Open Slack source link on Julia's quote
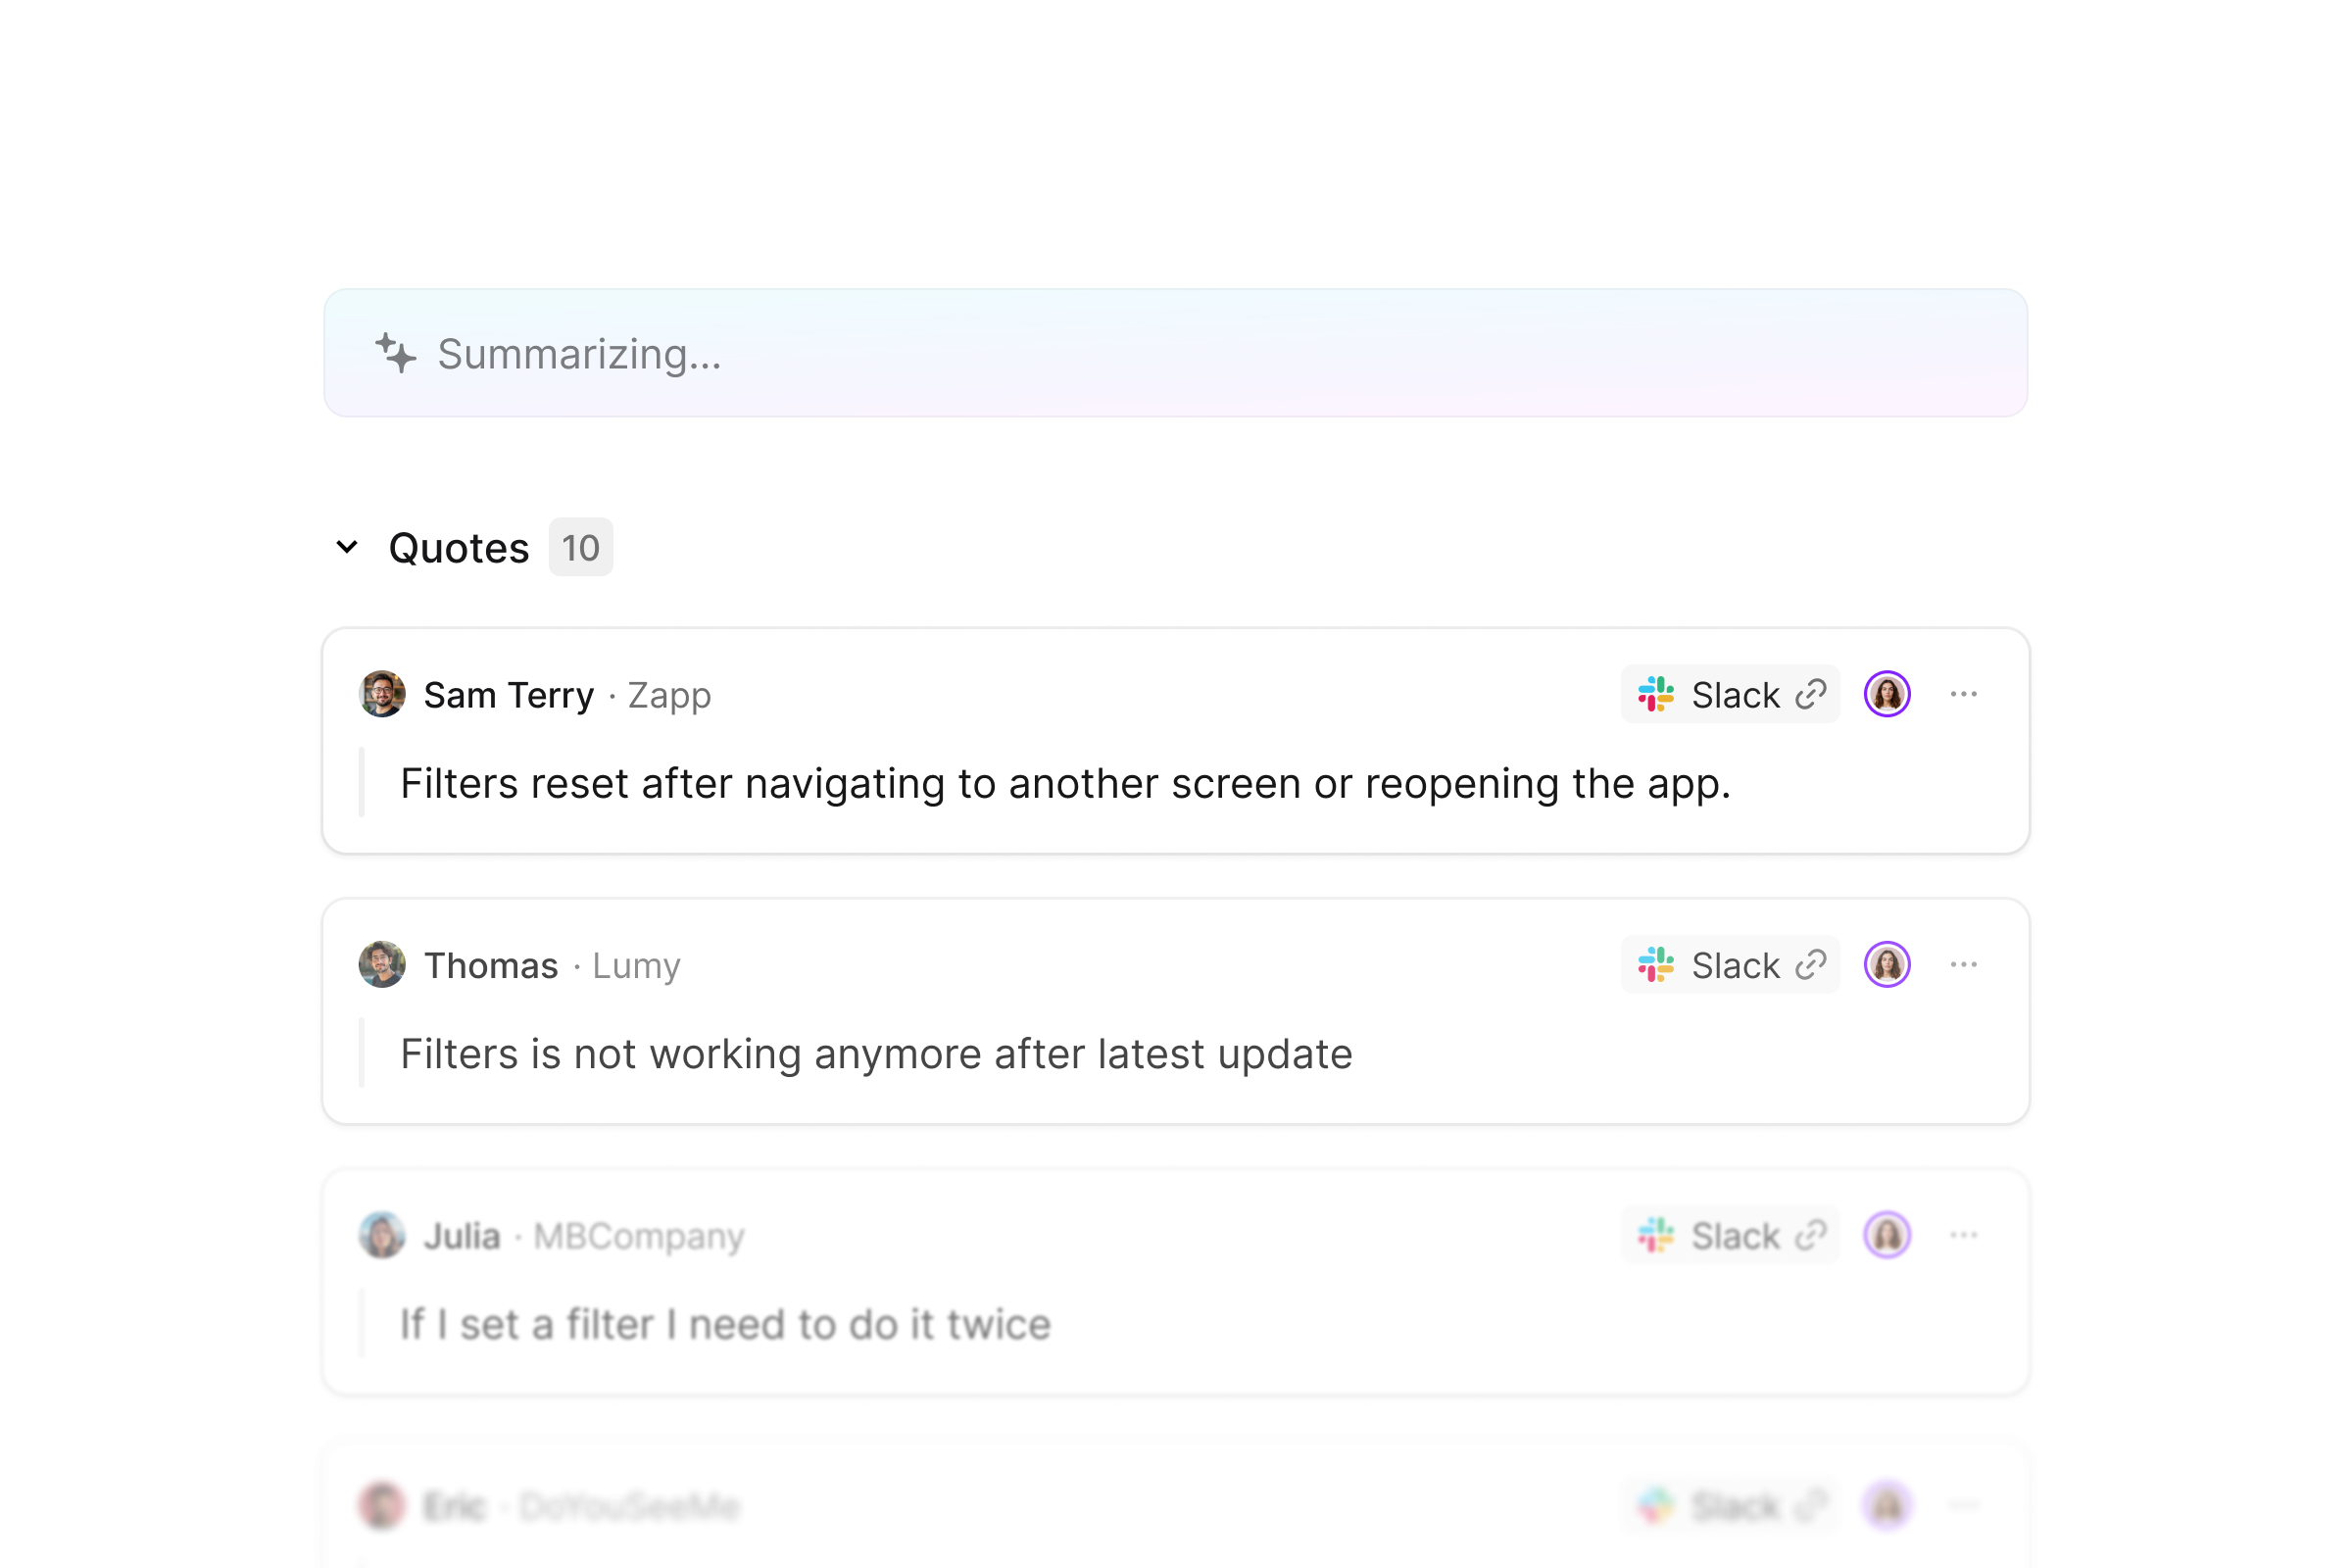The width and height of the screenshot is (2352, 1568). click(1730, 1236)
